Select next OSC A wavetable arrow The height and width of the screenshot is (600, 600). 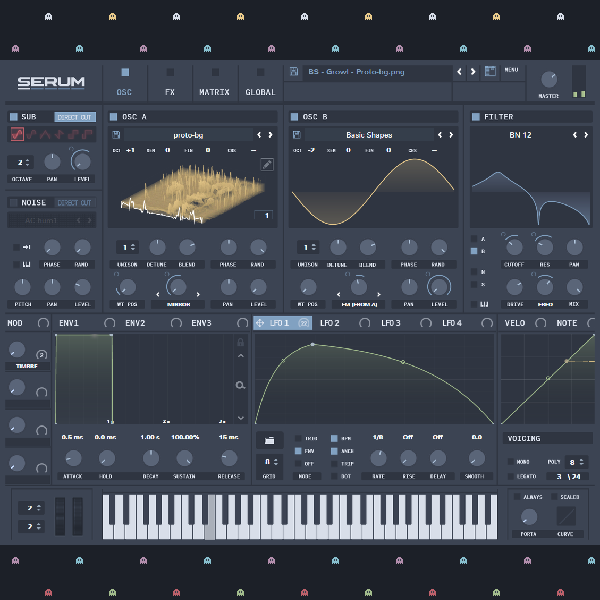point(271,135)
